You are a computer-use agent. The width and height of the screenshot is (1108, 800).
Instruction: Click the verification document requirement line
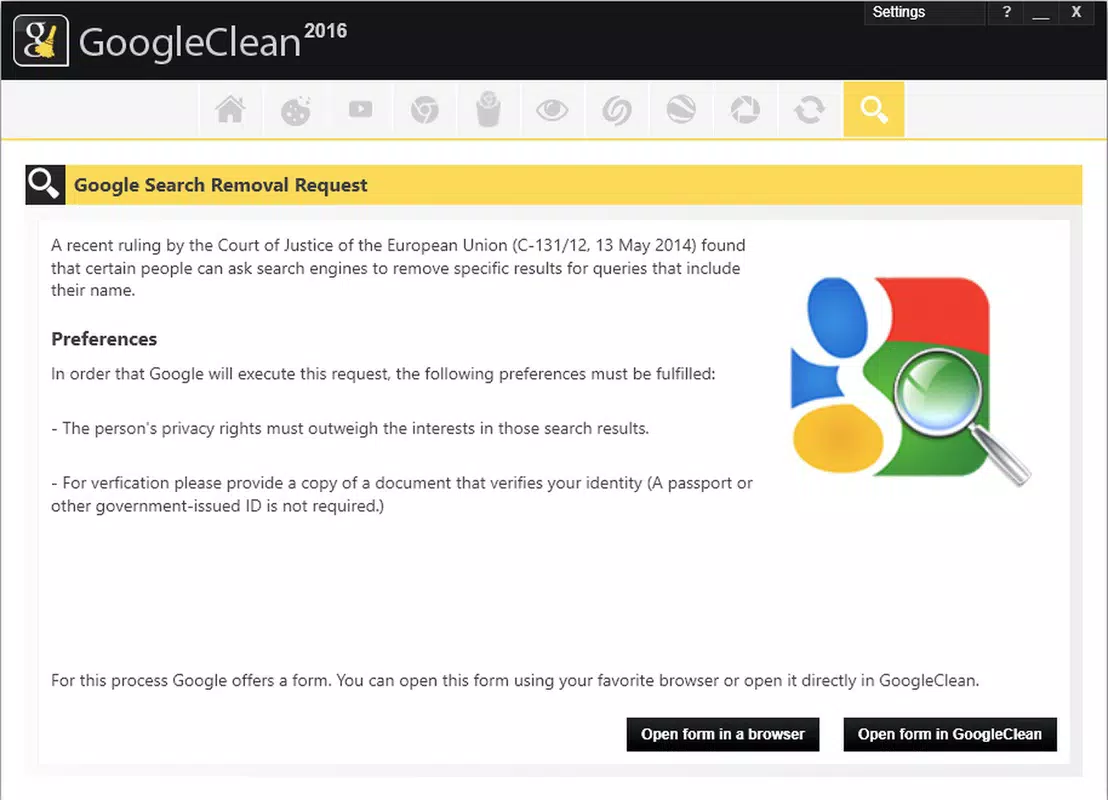point(401,494)
